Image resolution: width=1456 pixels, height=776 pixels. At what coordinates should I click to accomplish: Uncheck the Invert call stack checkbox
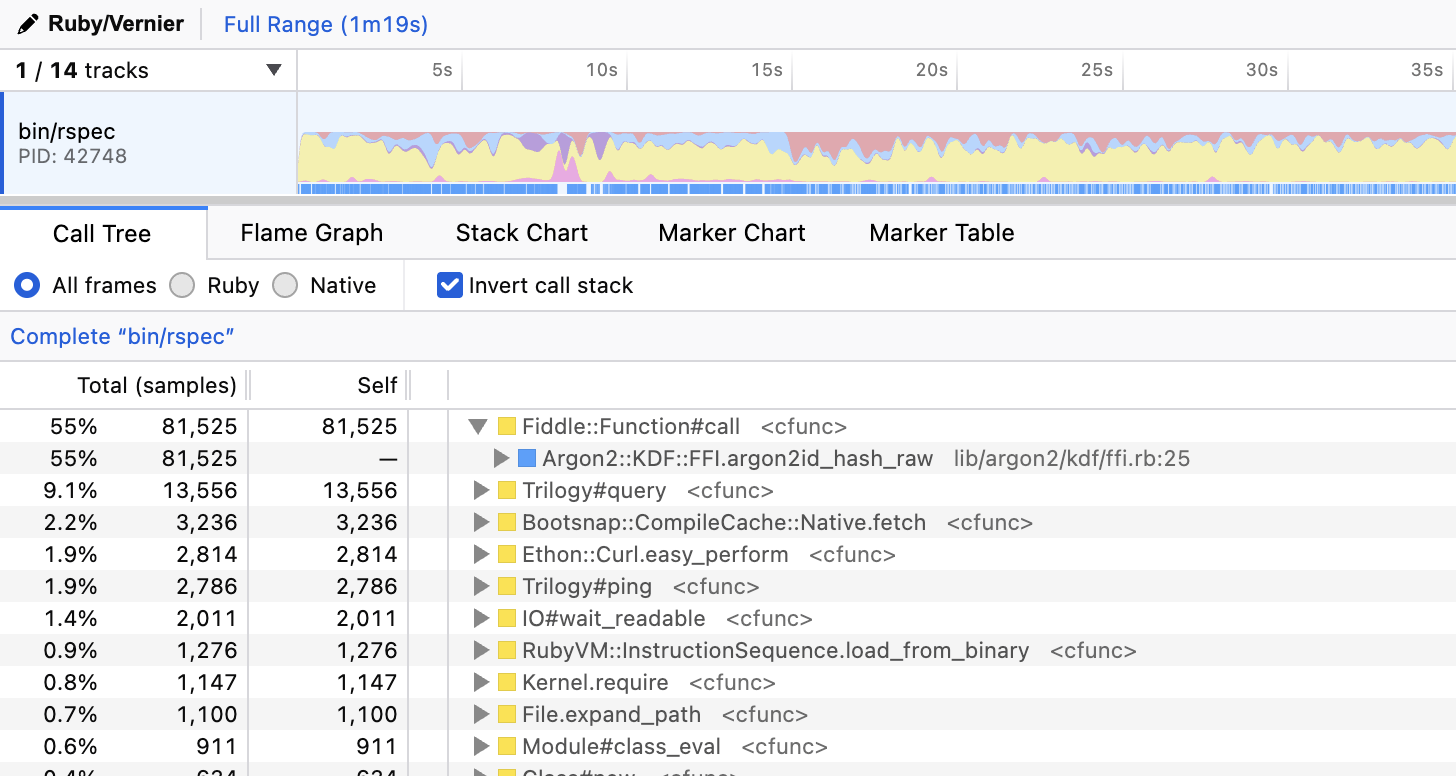pos(449,286)
